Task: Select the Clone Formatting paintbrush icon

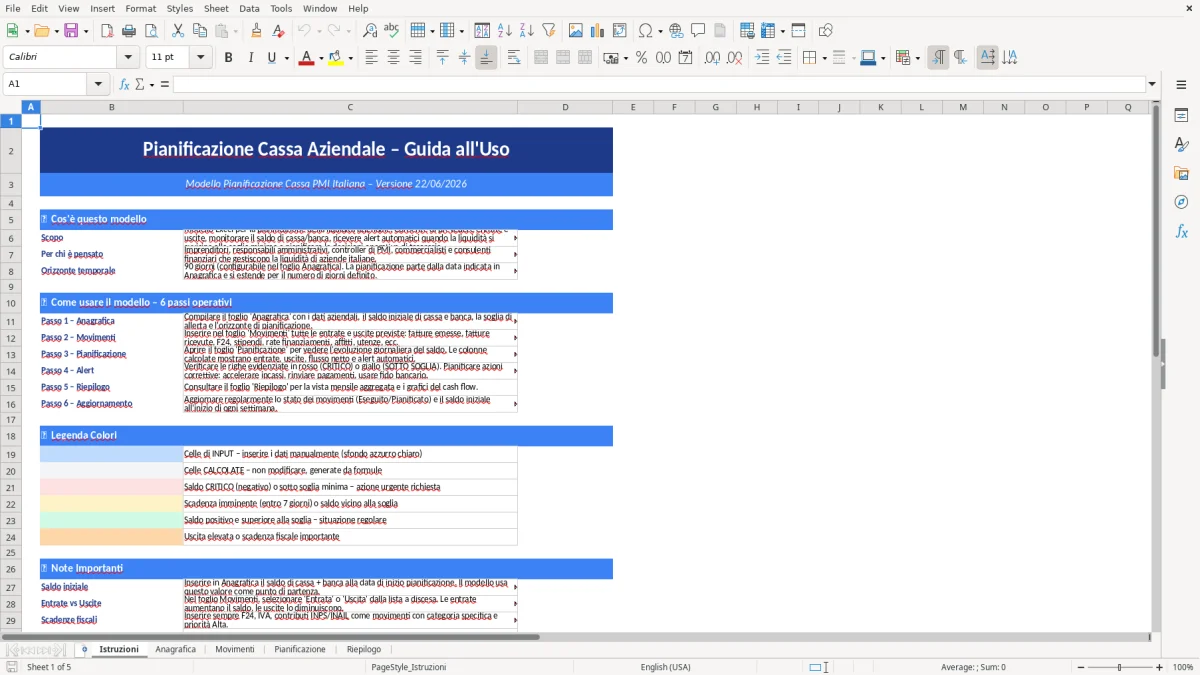Action: click(x=256, y=31)
